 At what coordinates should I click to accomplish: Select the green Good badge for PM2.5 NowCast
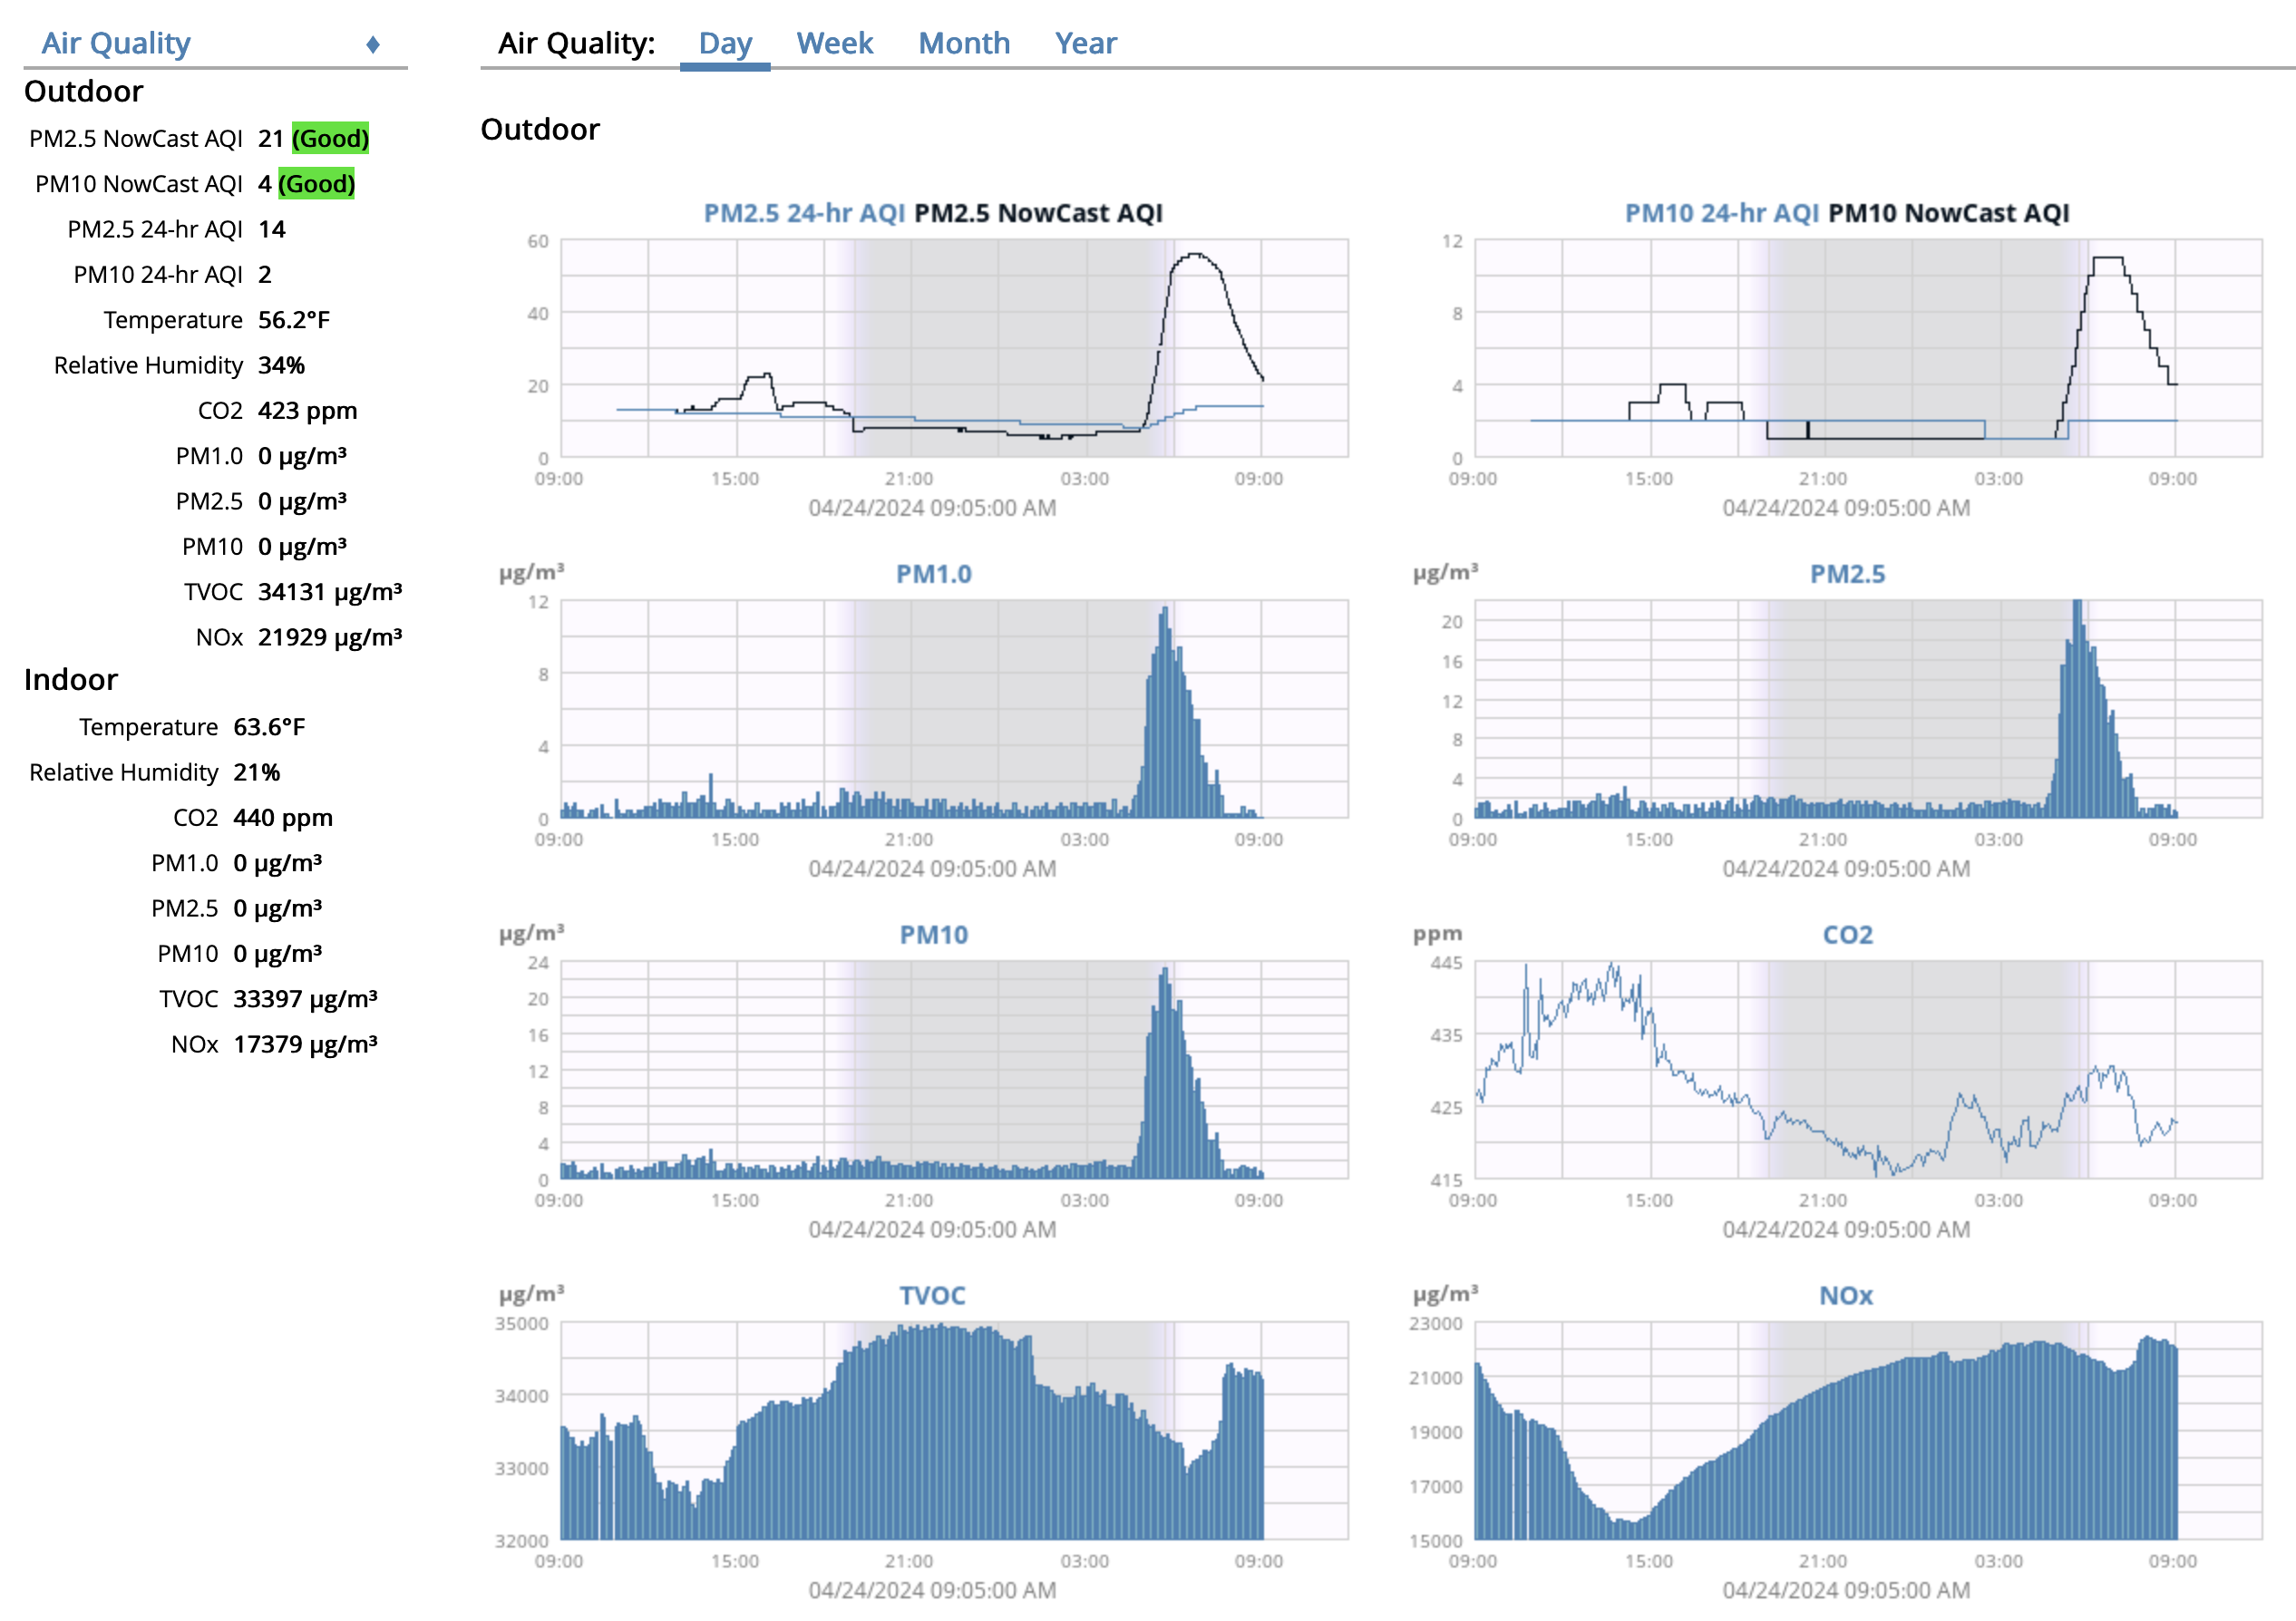click(330, 138)
